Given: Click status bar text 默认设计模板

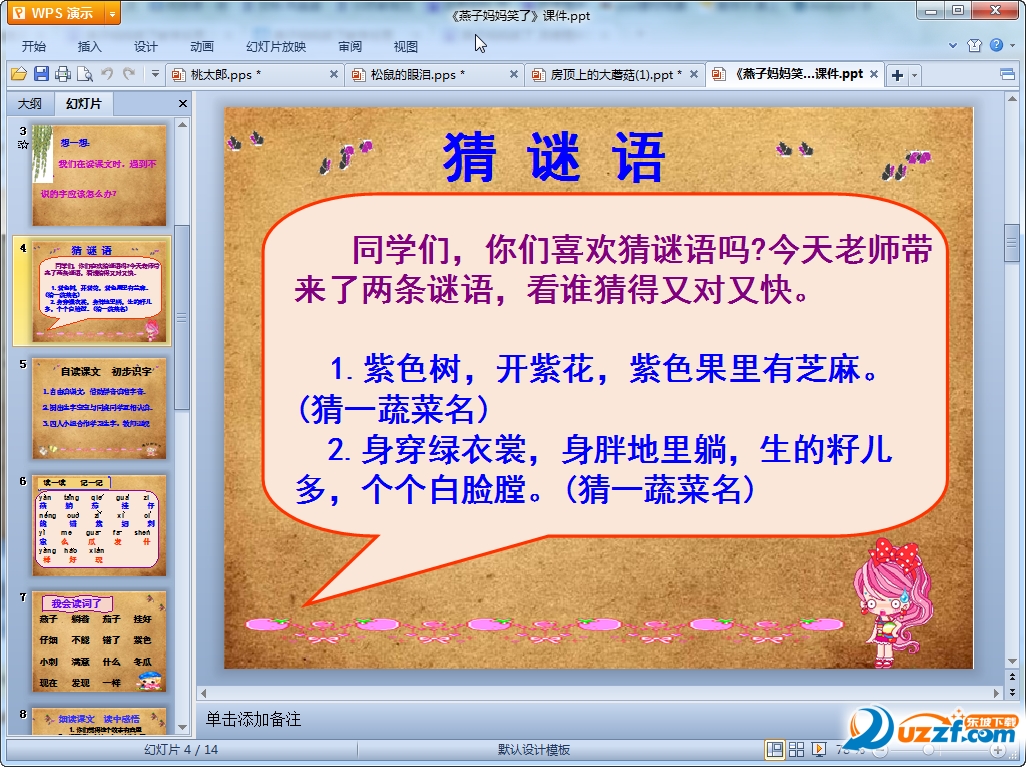Looking at the screenshot, I should tap(533, 749).
